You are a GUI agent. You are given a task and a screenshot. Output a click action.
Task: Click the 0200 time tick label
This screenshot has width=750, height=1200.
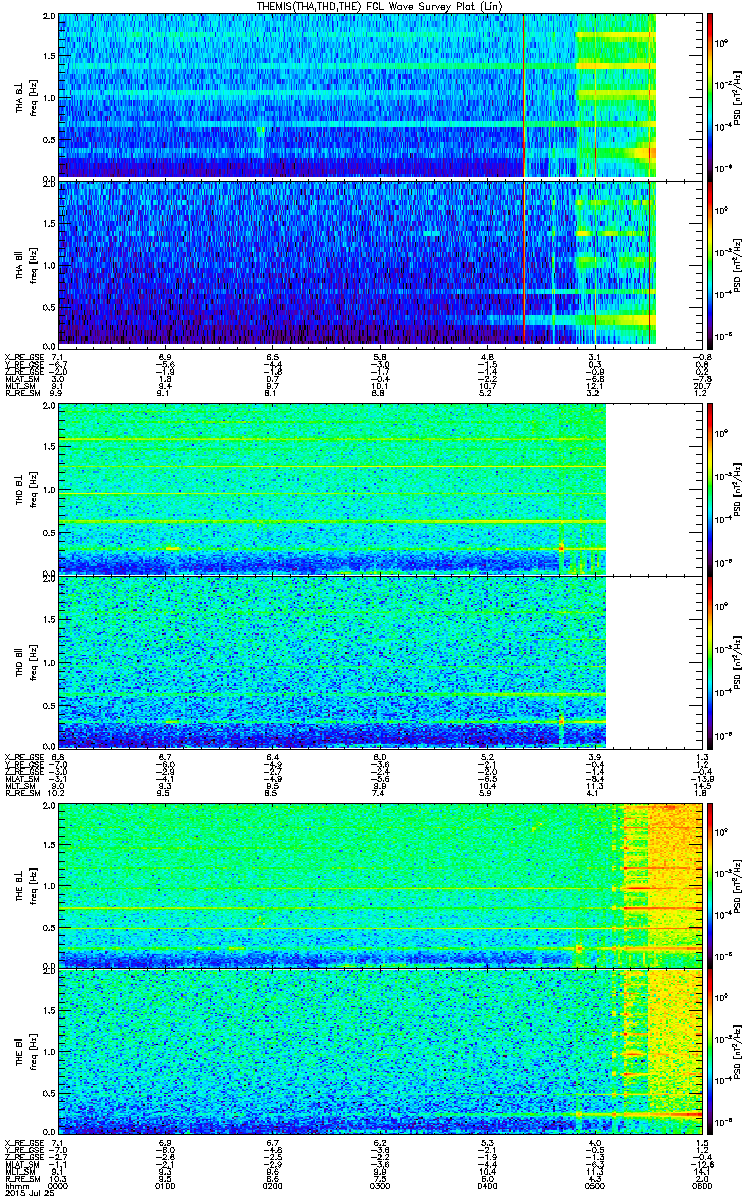pos(272,1185)
